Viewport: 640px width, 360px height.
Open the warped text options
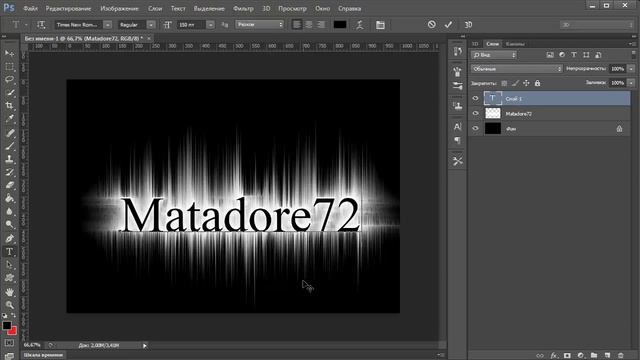click(x=360, y=25)
